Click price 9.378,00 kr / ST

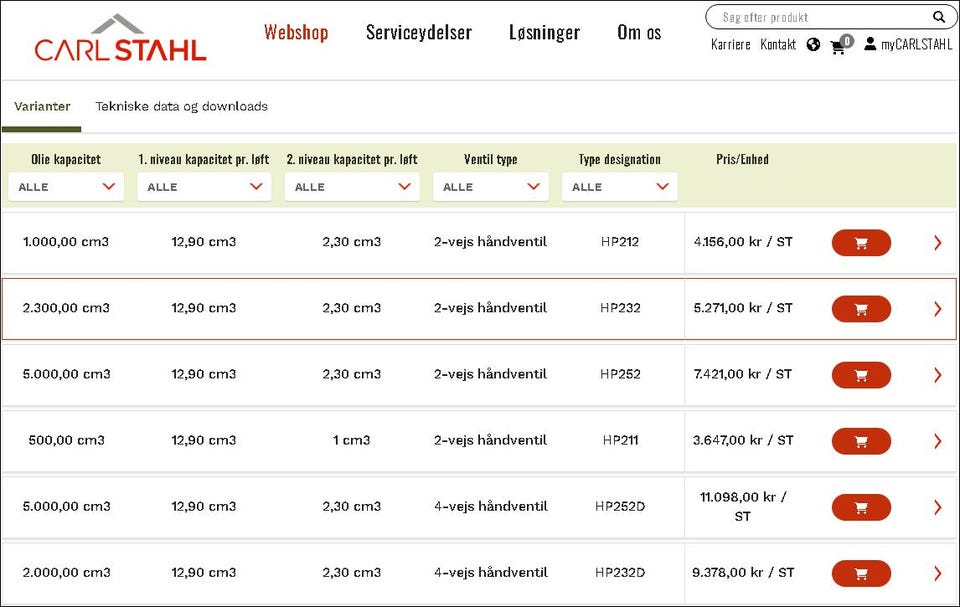tap(743, 573)
